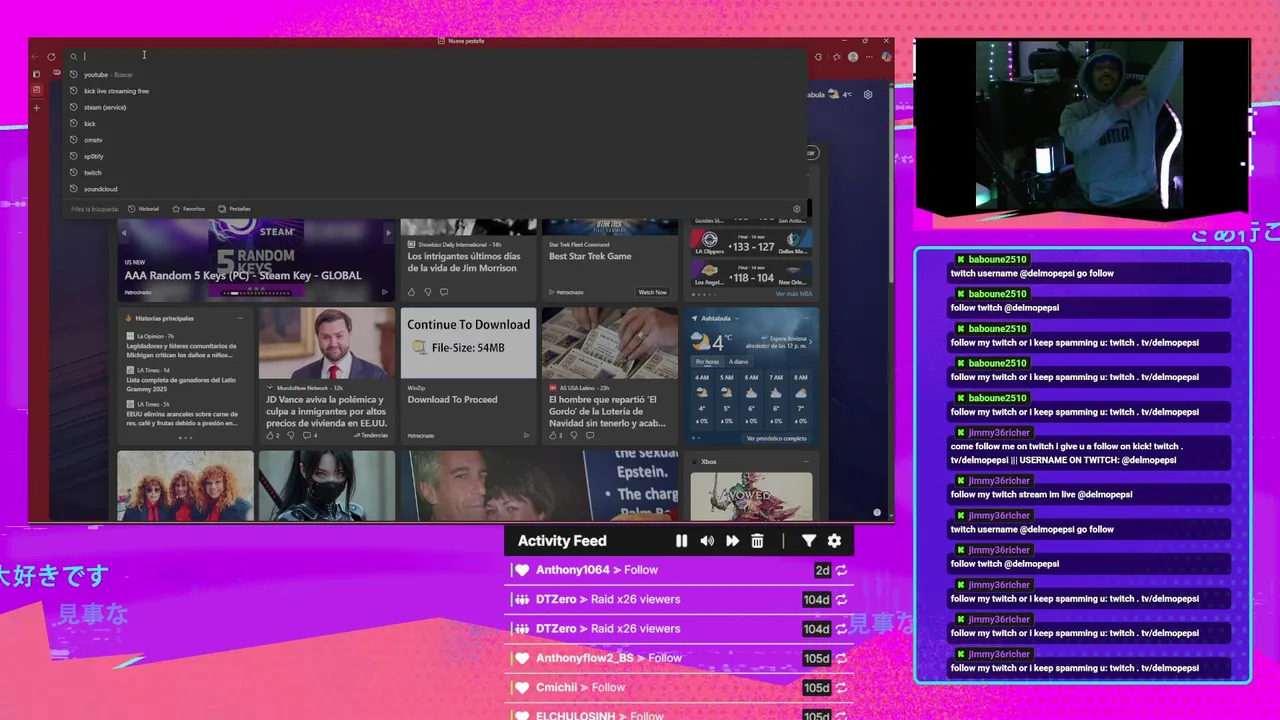
Task: Open Activity Feed settings gear
Action: 834,541
